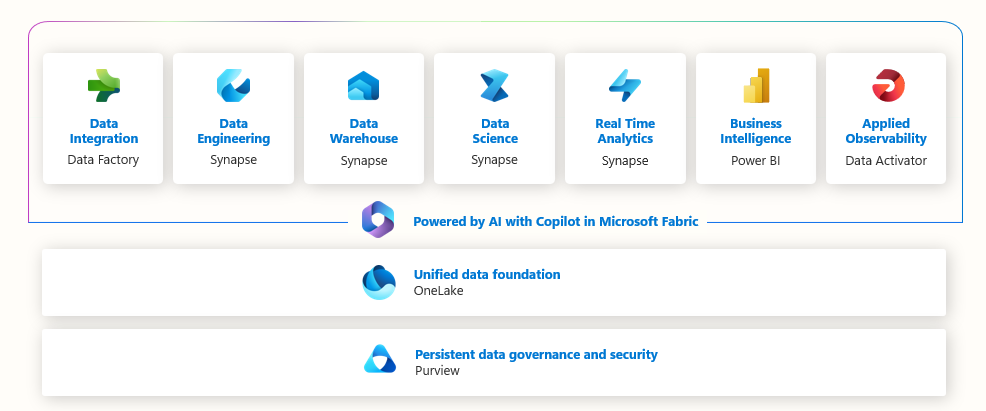Click the Unified data foundation text
Image resolution: width=986 pixels, height=411 pixels.
487,275
